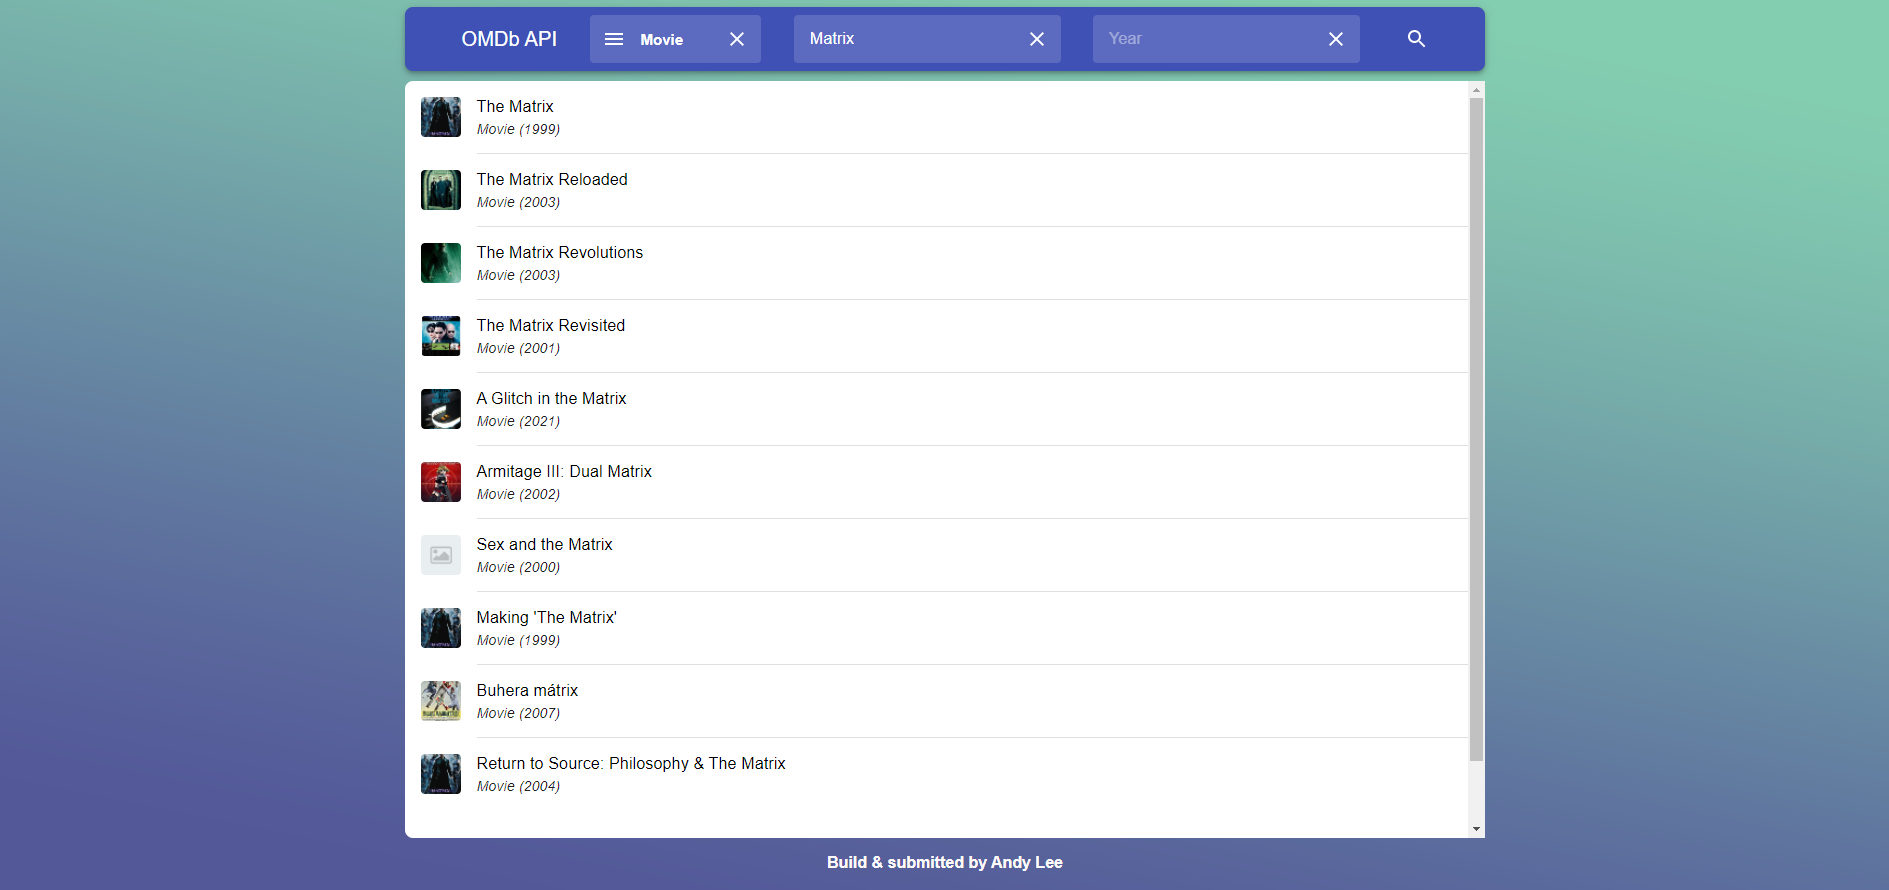Click 'Movie (2001)' under The Matrix Revisited
1889x890 pixels.
click(x=518, y=348)
